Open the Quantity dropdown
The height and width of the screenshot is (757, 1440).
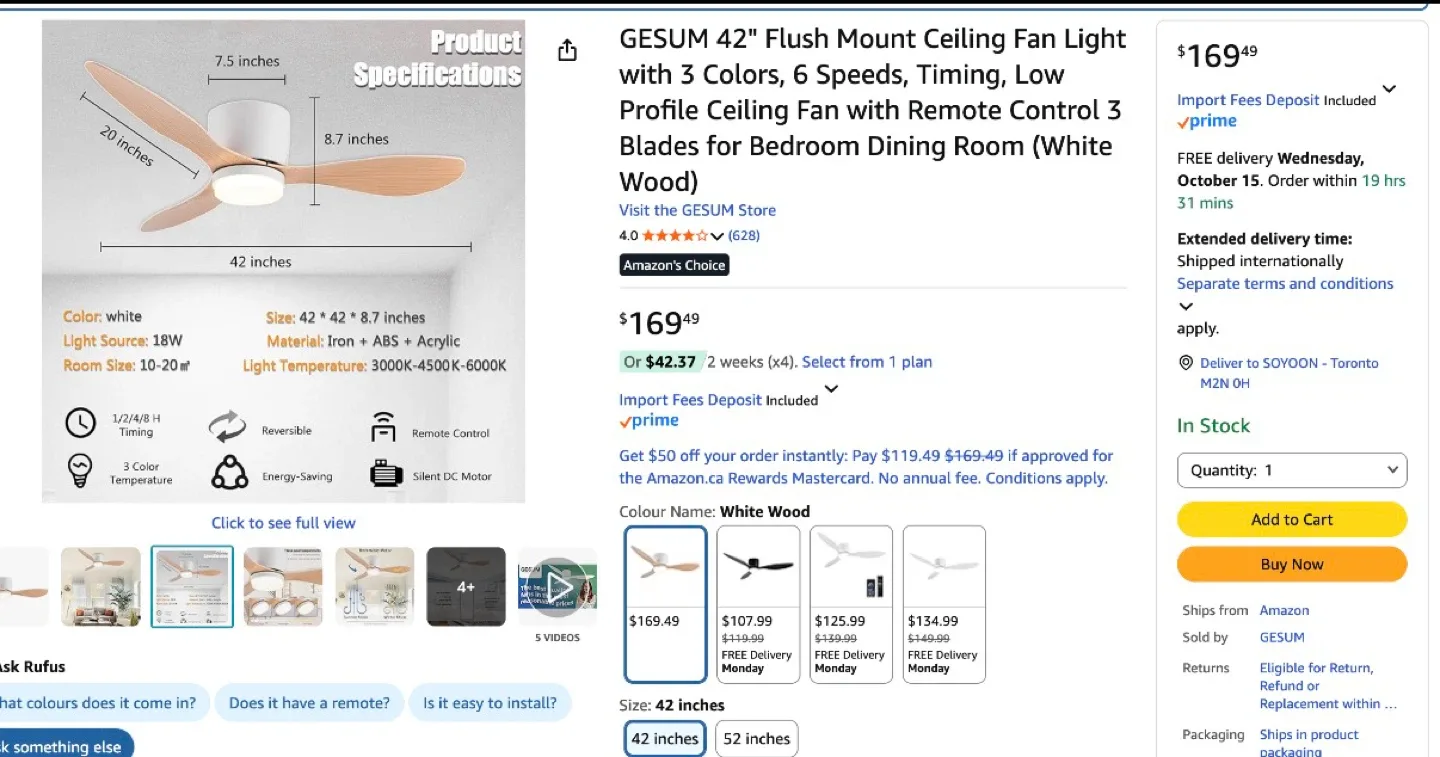click(x=1292, y=470)
